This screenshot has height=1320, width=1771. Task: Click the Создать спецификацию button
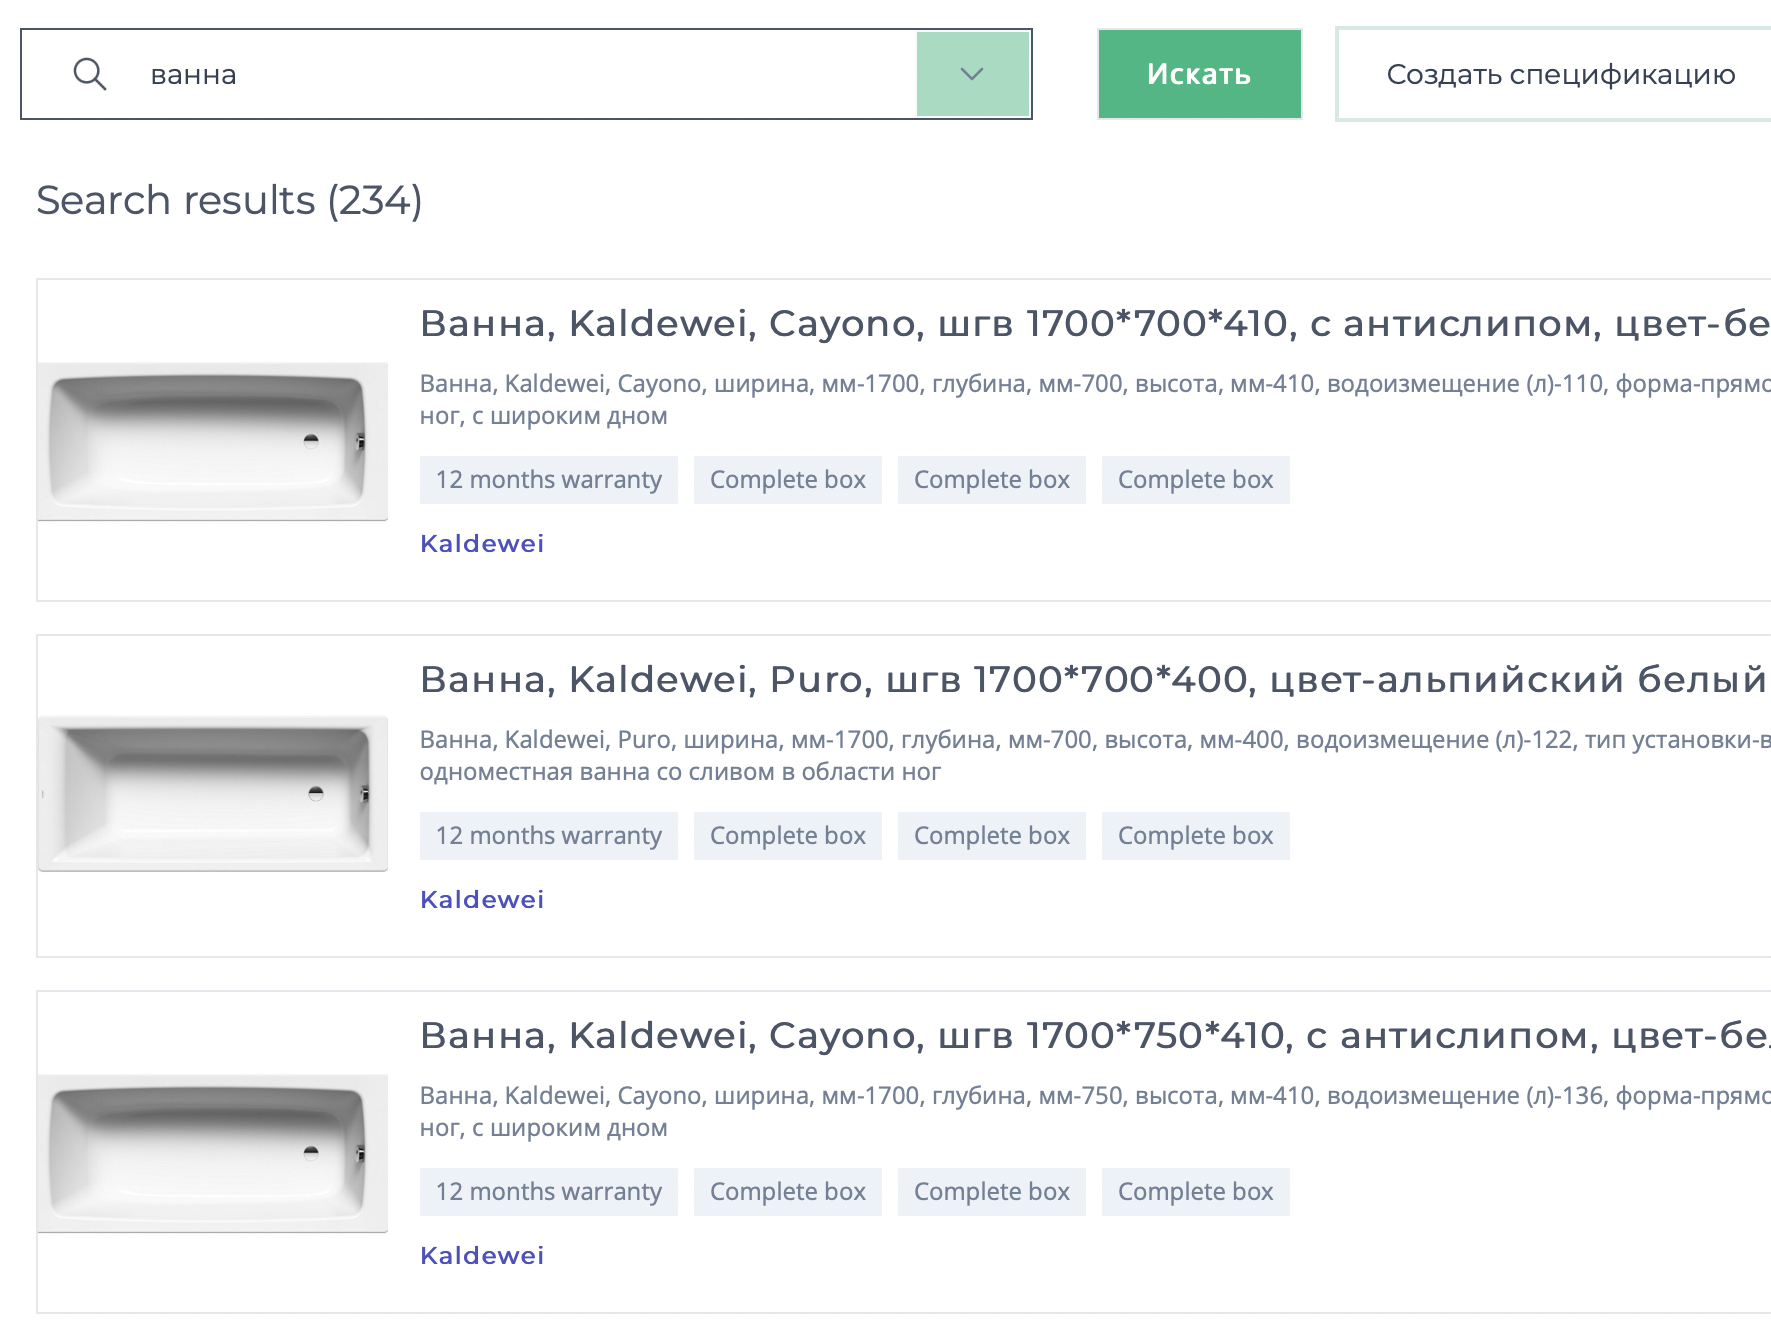(x=1560, y=73)
